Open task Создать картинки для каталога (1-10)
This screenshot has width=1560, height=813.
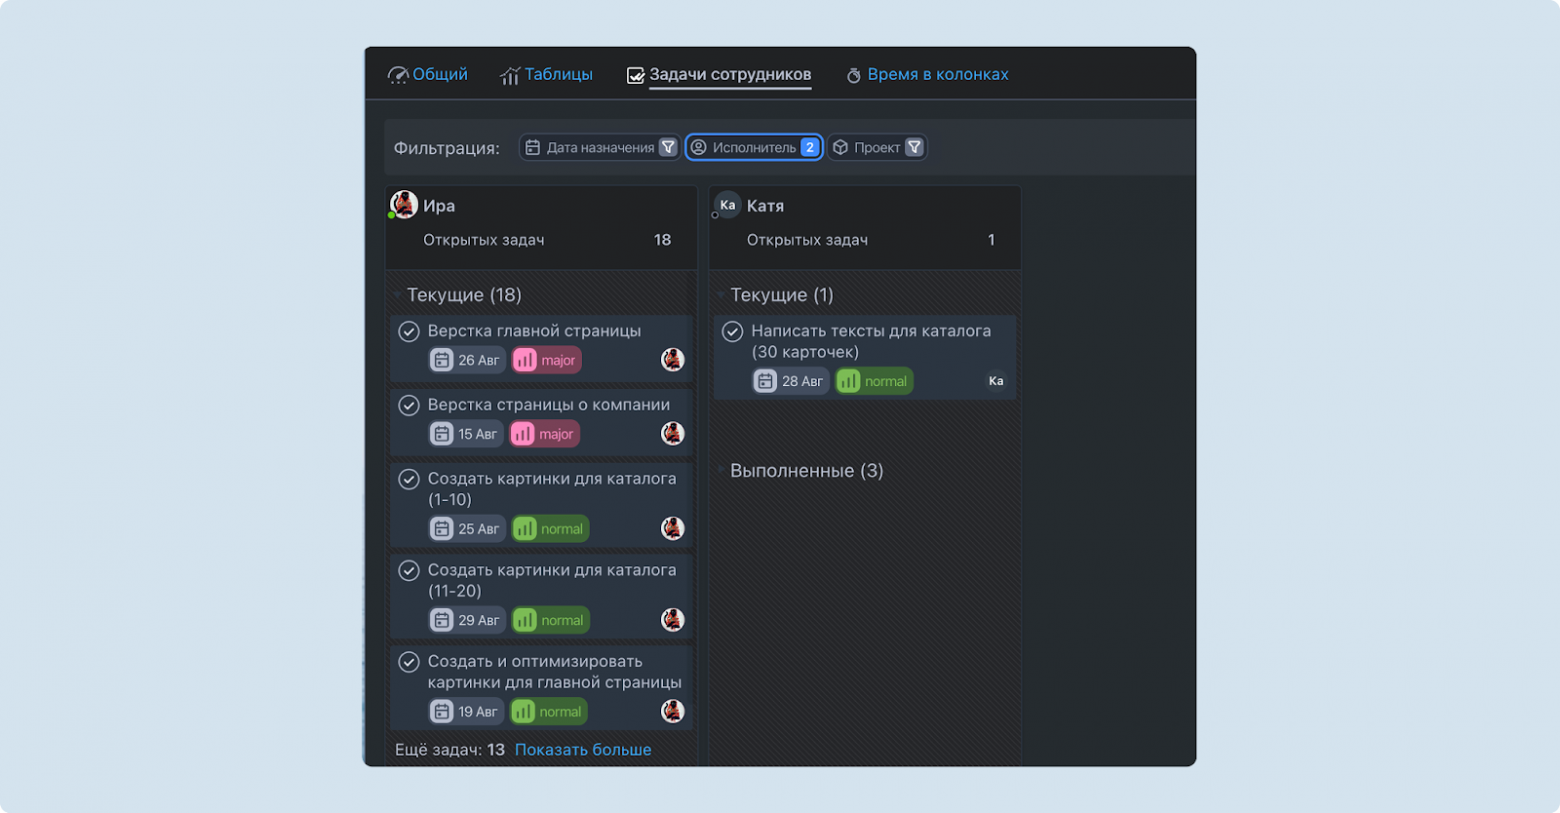[552, 489]
